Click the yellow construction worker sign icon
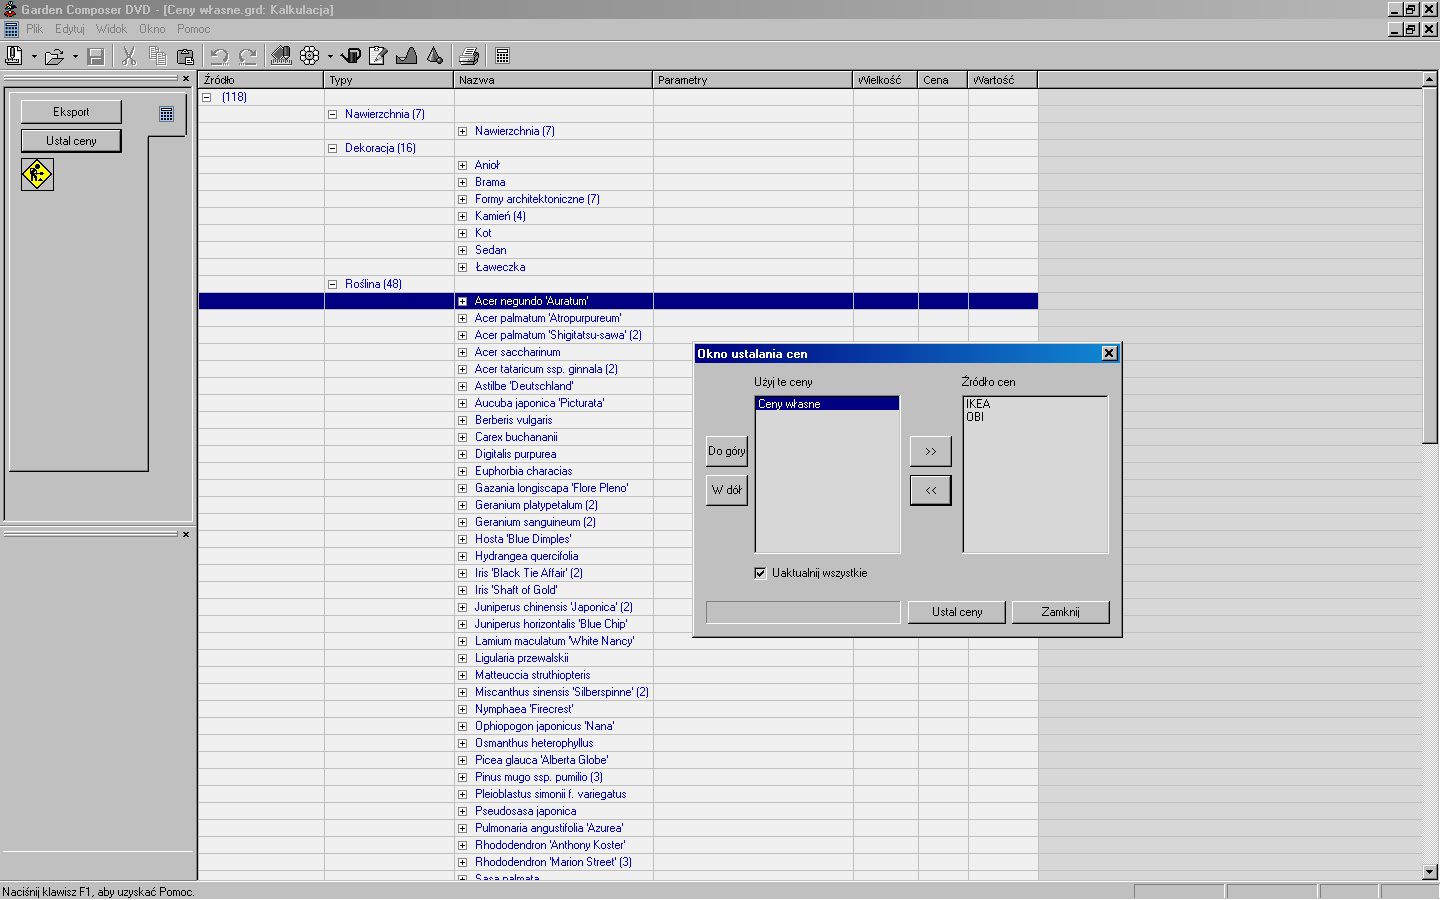1440x900 pixels. point(37,174)
